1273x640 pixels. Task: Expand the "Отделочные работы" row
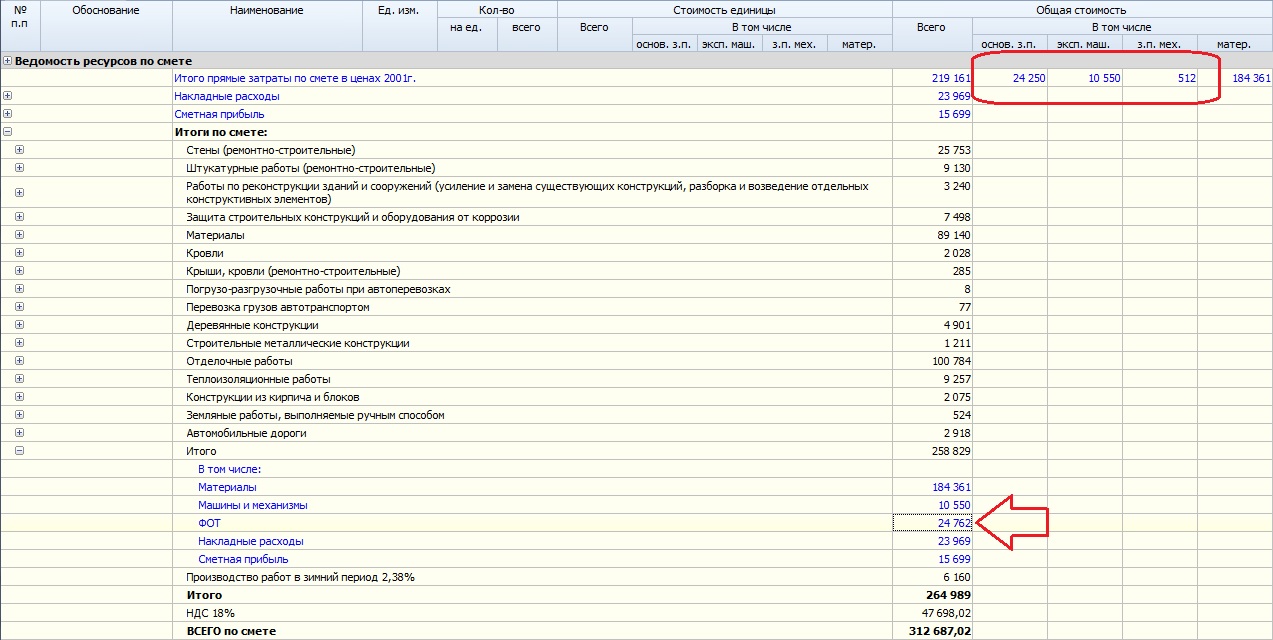click(19, 361)
